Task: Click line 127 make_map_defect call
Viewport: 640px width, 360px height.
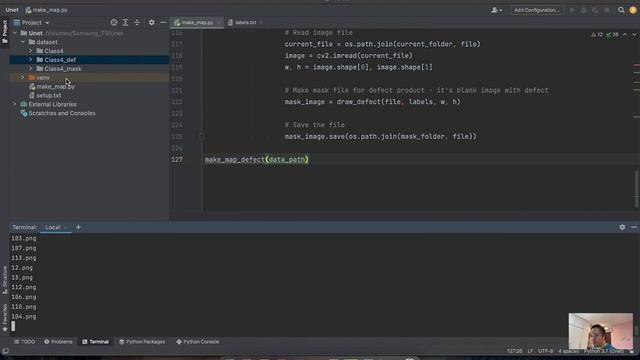Action: coord(256,160)
